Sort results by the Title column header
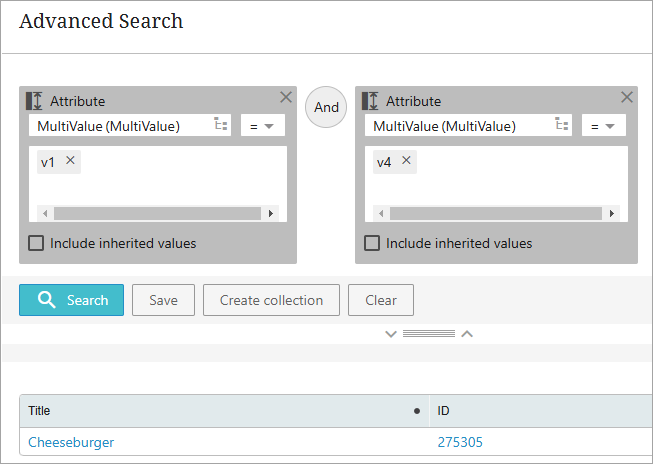Image resolution: width=653 pixels, height=464 pixels. 40,411
